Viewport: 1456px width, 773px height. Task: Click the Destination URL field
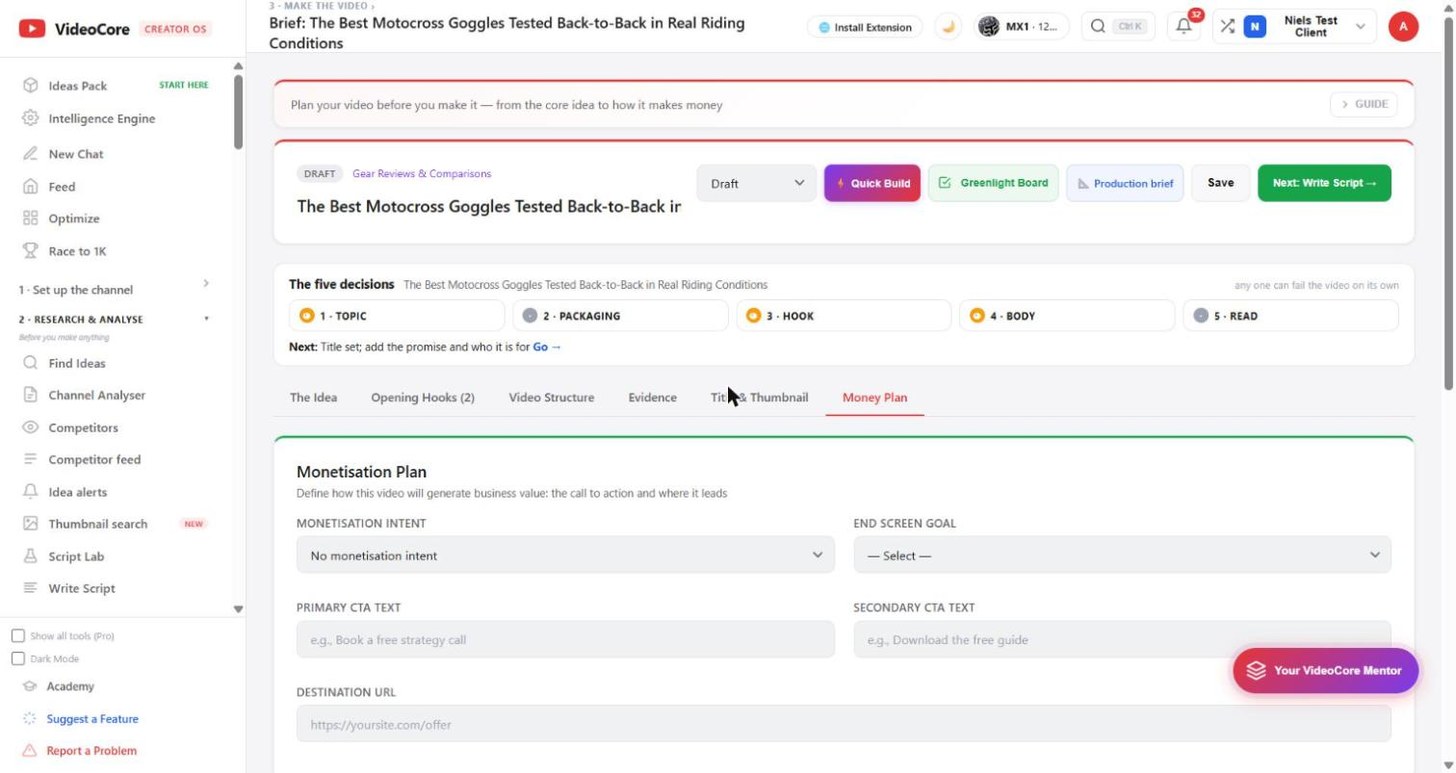[x=843, y=724]
